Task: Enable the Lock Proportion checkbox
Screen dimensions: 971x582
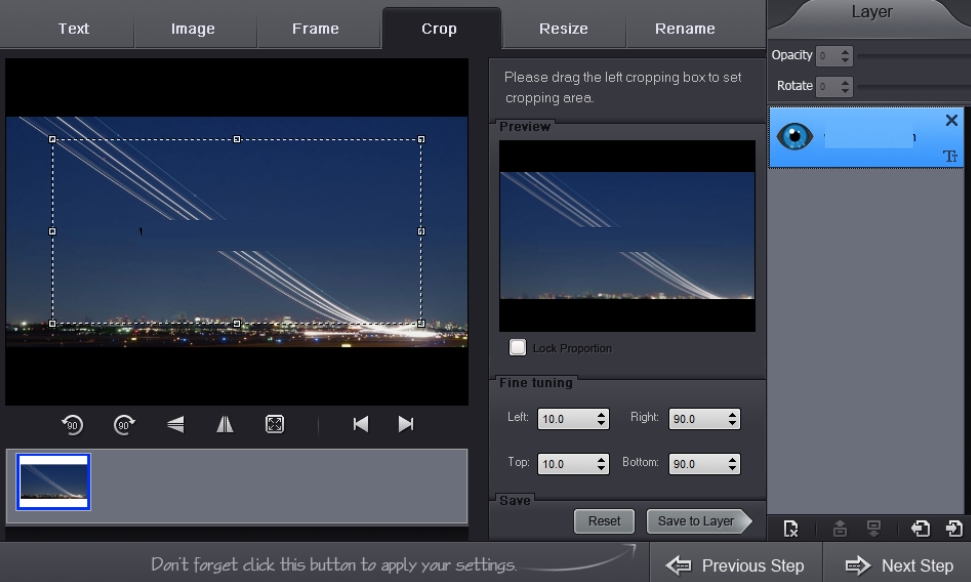Action: tap(517, 348)
